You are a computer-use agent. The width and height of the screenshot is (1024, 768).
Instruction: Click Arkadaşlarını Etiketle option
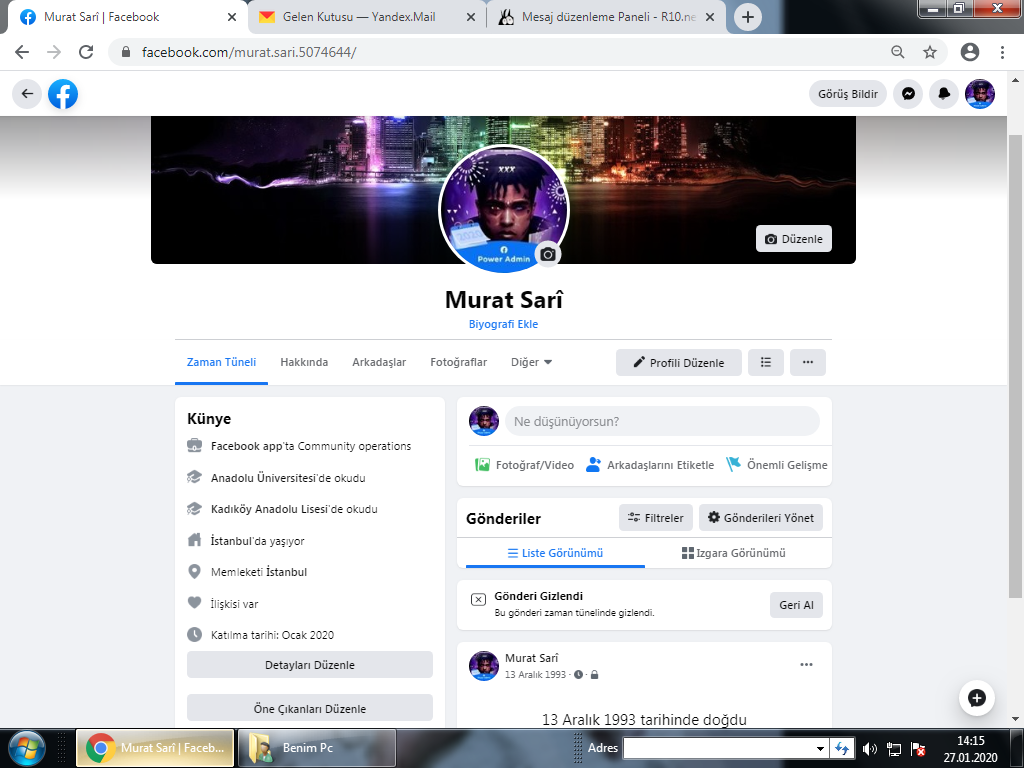(650, 465)
